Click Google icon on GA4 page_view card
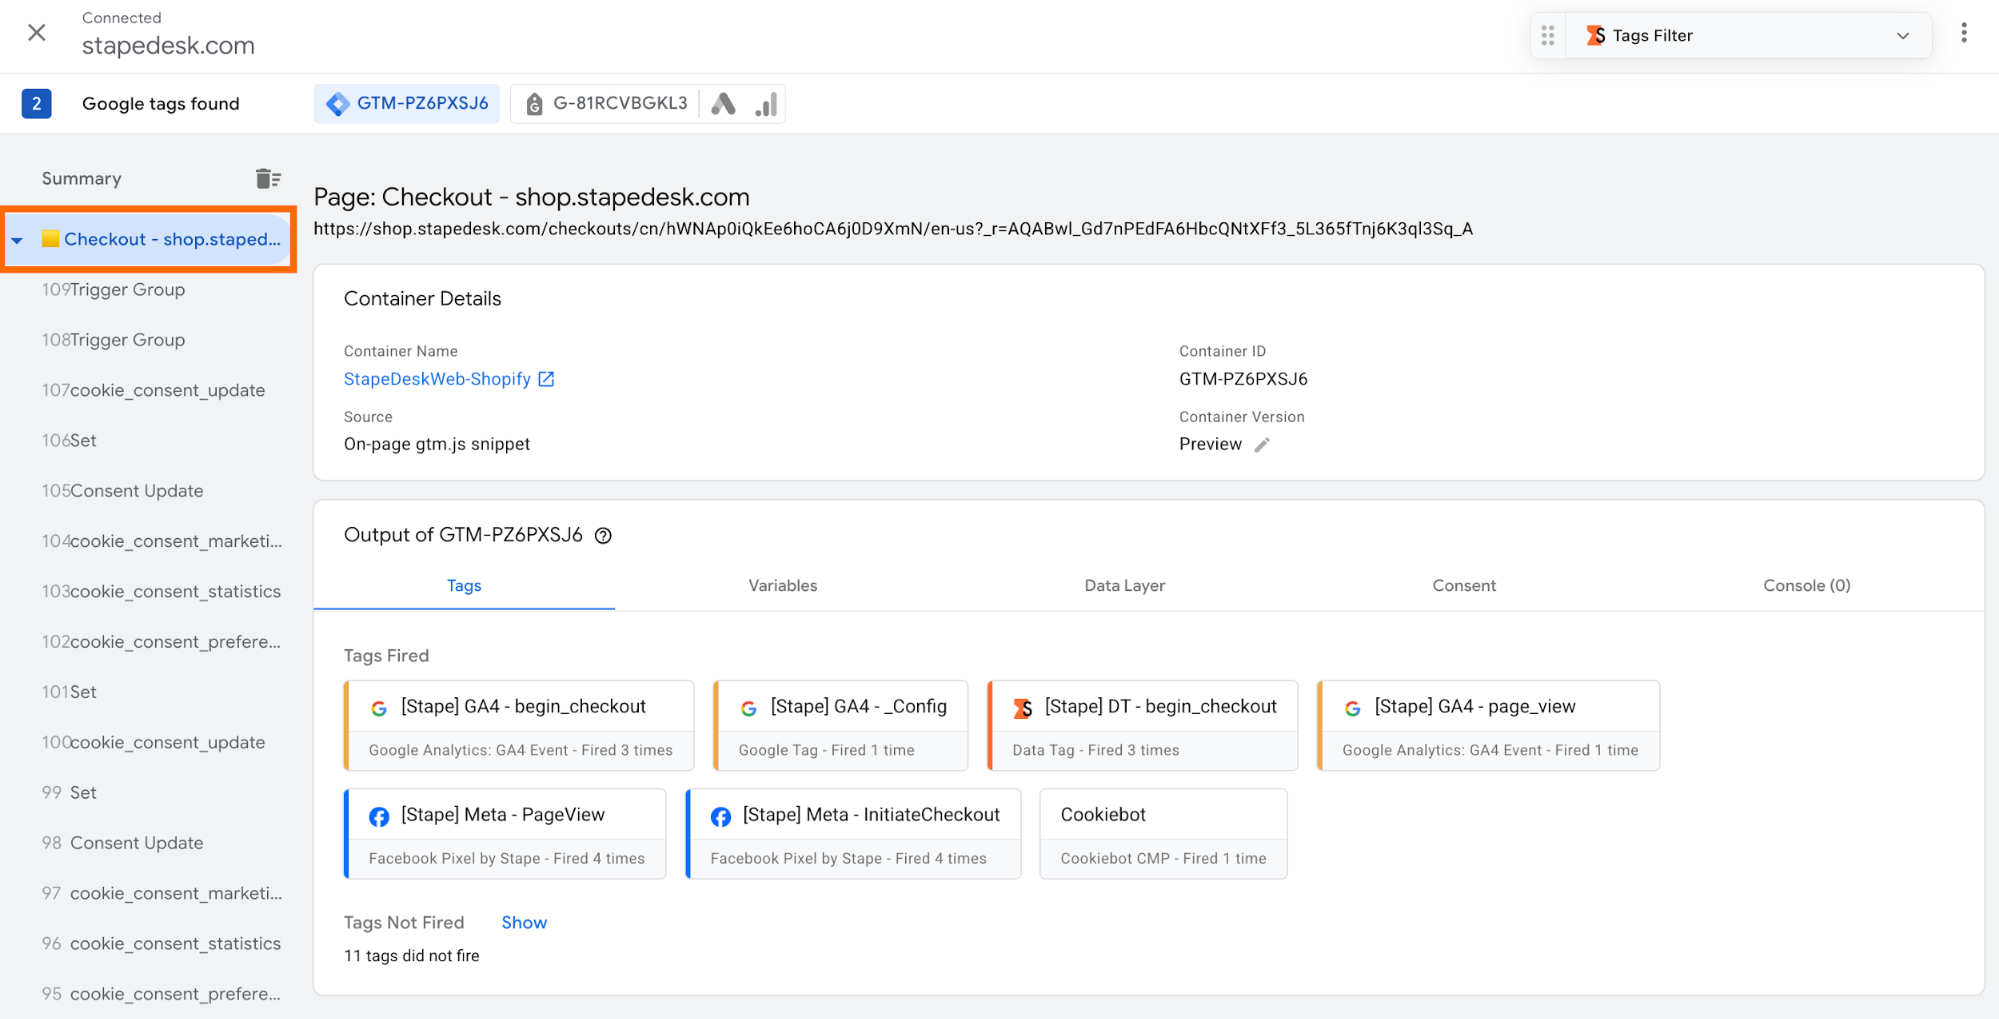This screenshot has height=1019, width=1999. pyautogui.click(x=1353, y=708)
